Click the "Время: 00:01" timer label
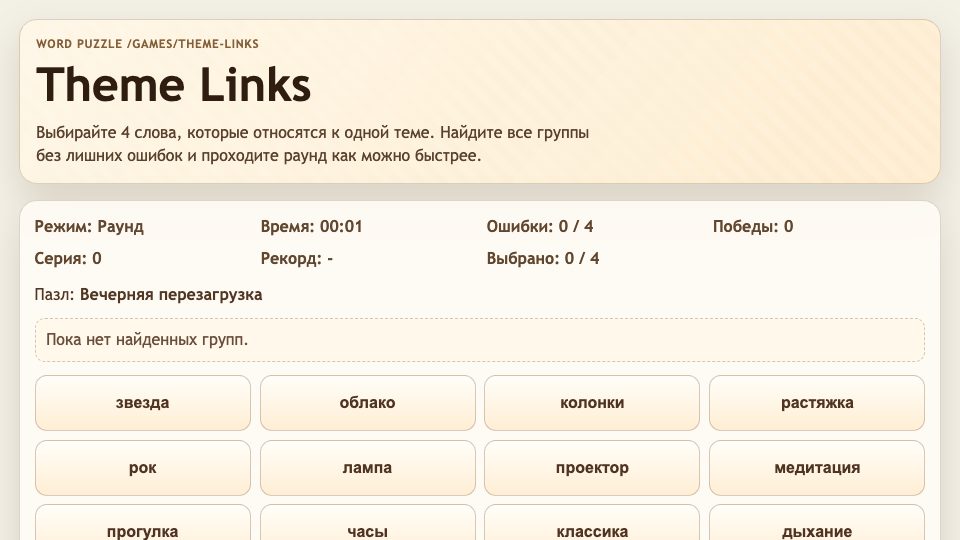 [311, 227]
